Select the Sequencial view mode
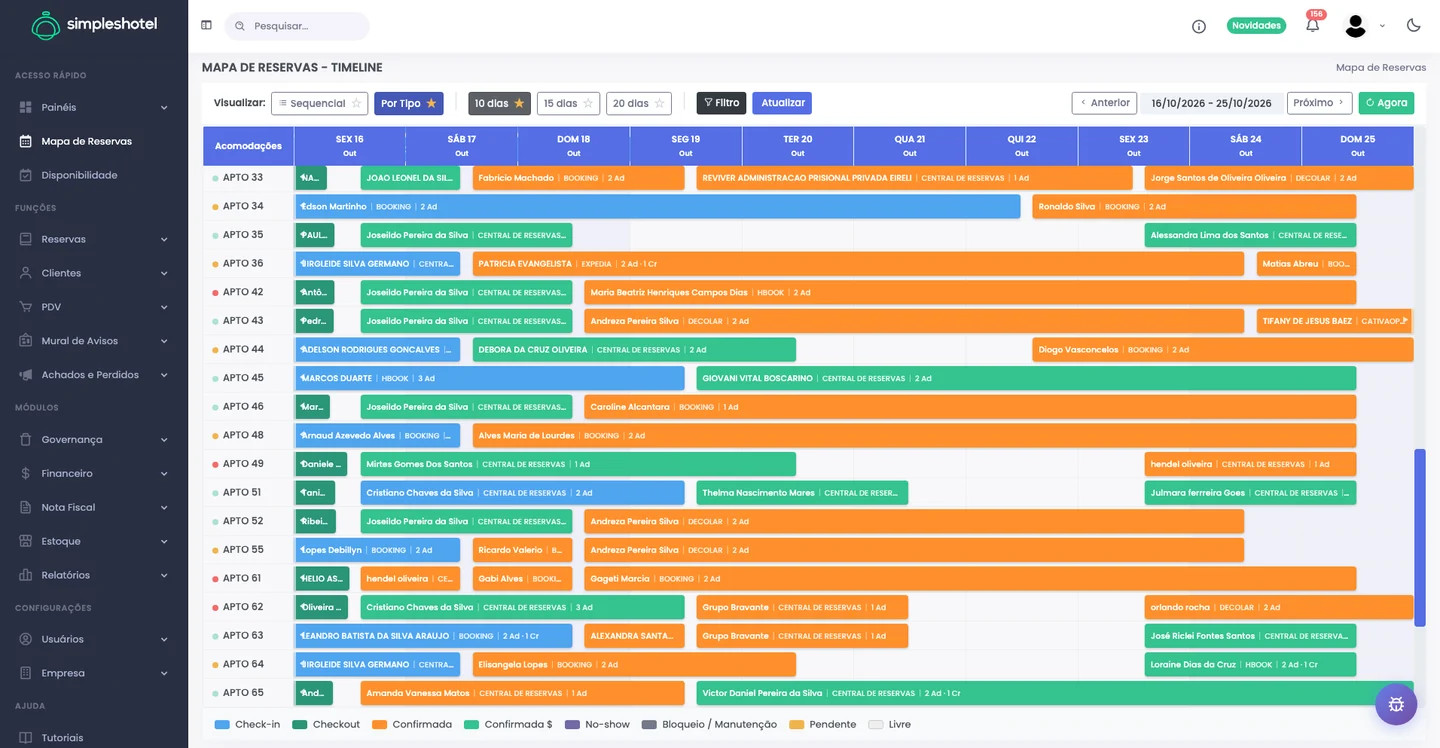 [x=320, y=103]
